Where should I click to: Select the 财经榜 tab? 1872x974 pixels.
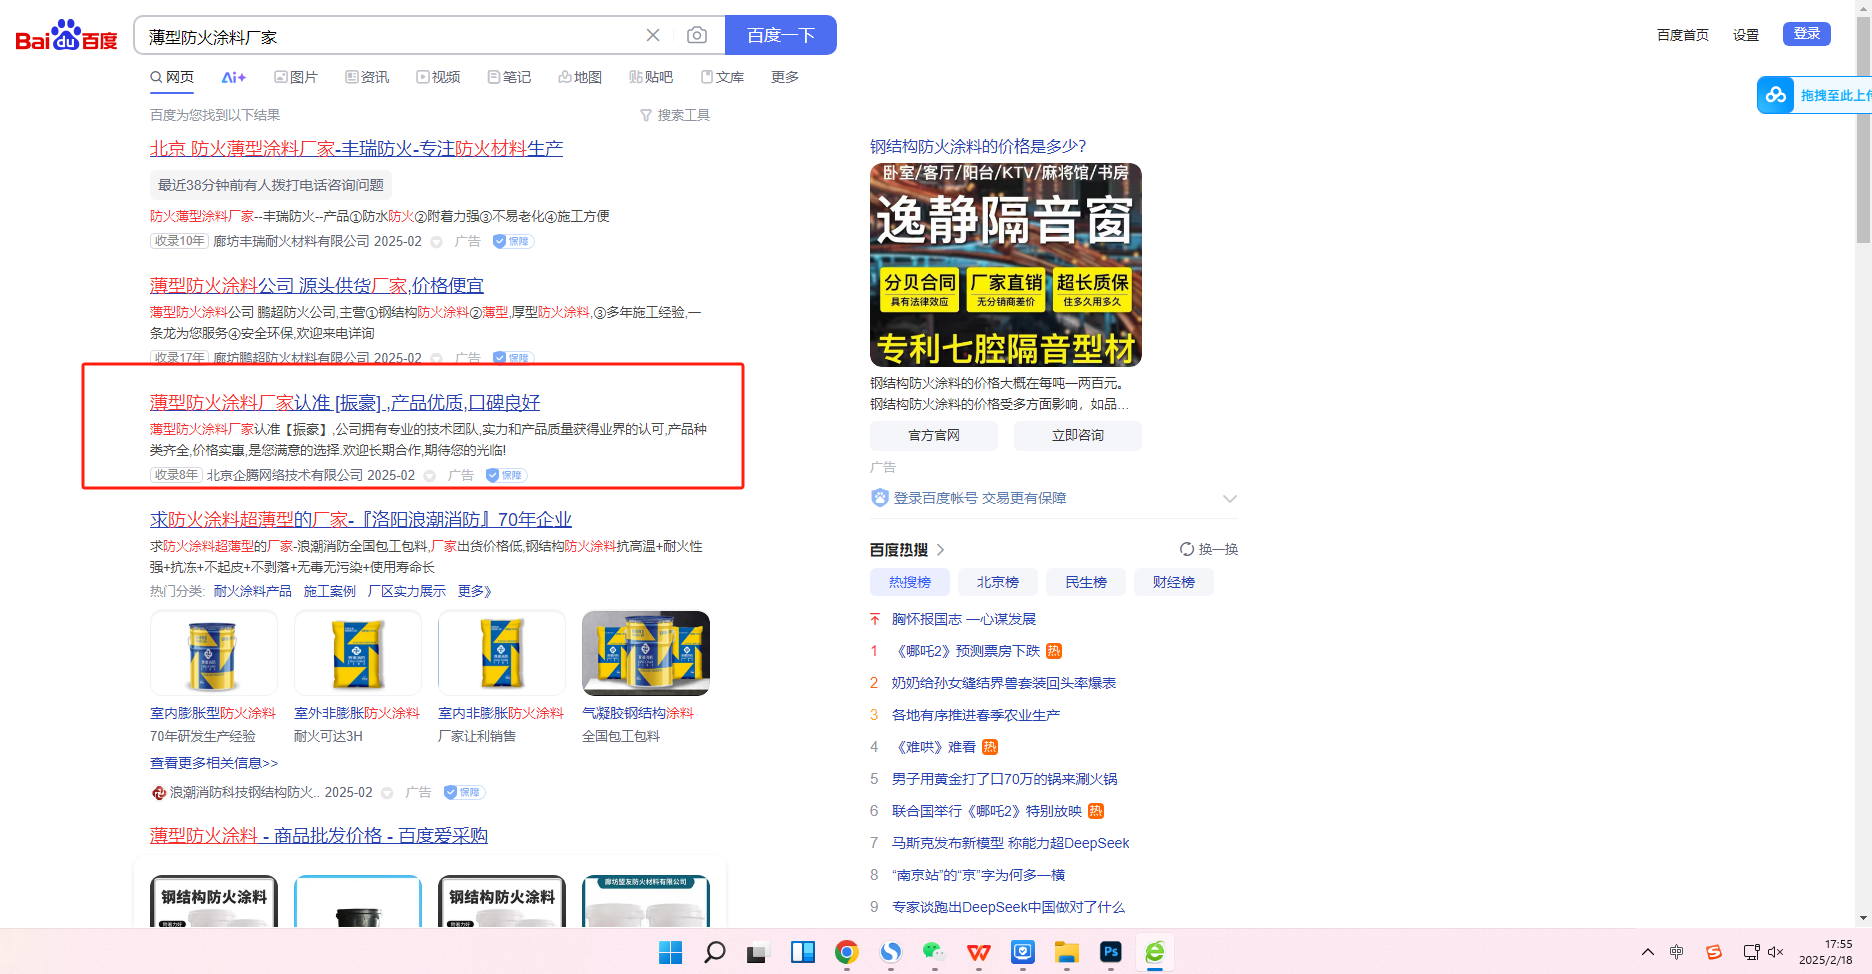1174,582
